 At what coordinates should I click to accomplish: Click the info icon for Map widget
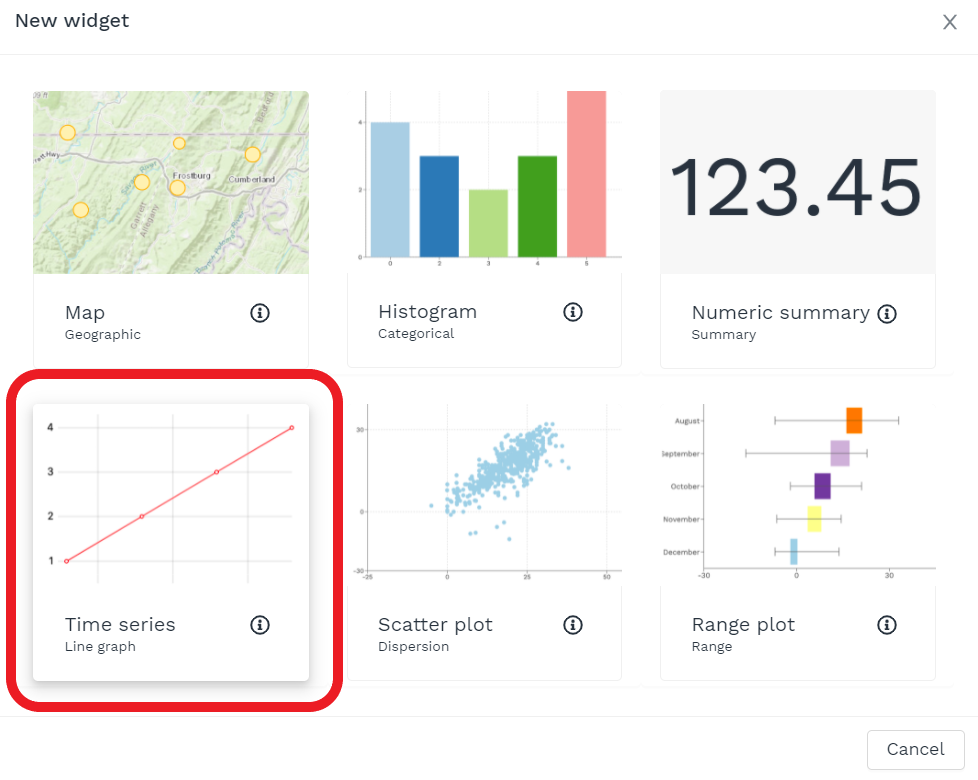click(259, 313)
